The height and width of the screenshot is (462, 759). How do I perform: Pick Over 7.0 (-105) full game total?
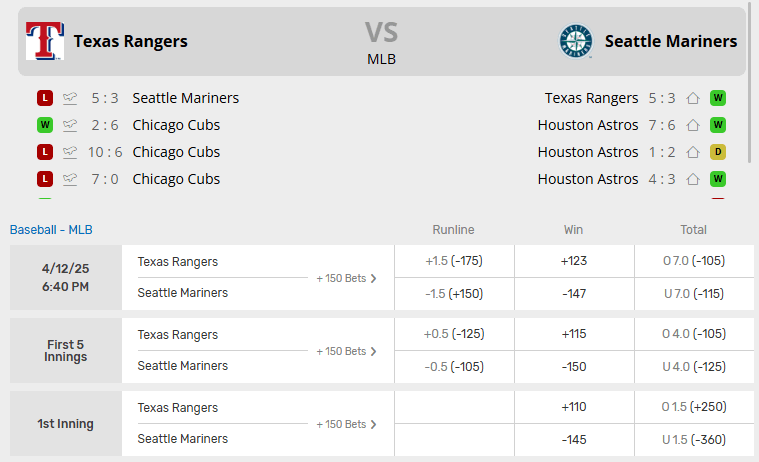(x=694, y=261)
